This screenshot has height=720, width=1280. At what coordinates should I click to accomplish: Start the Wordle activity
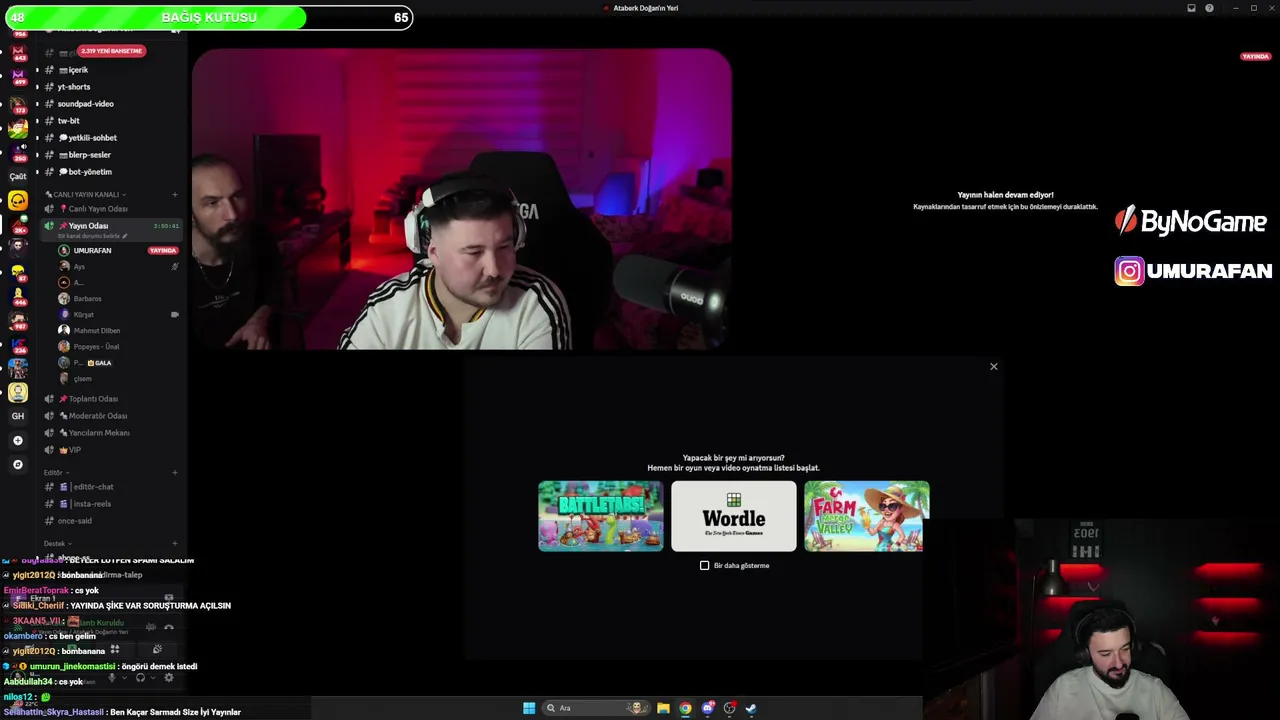coord(734,516)
